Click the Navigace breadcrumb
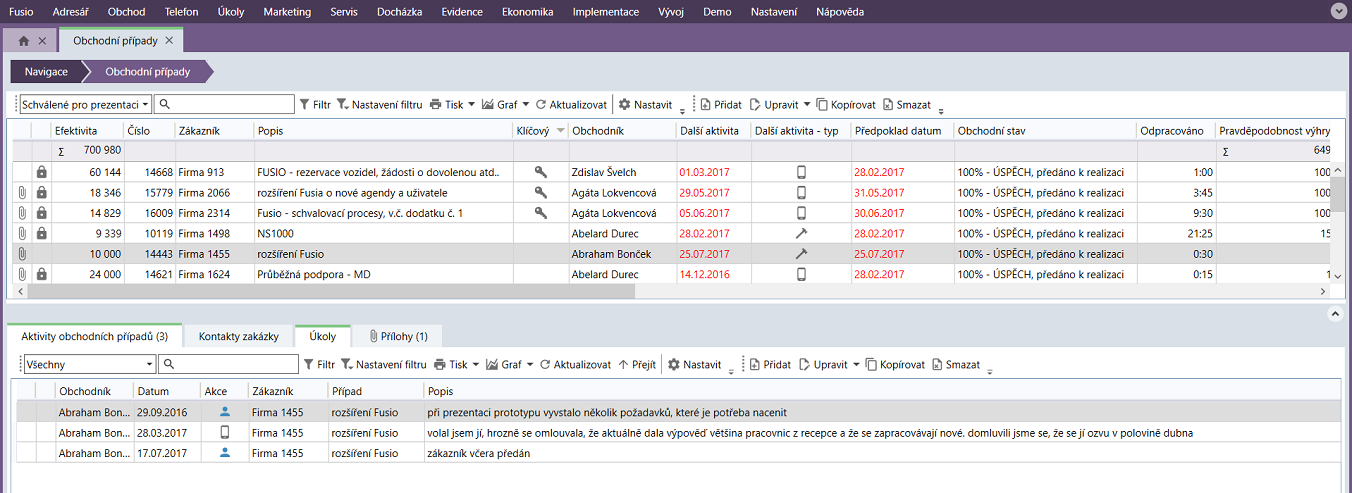The image size is (1352, 493). 46,72
